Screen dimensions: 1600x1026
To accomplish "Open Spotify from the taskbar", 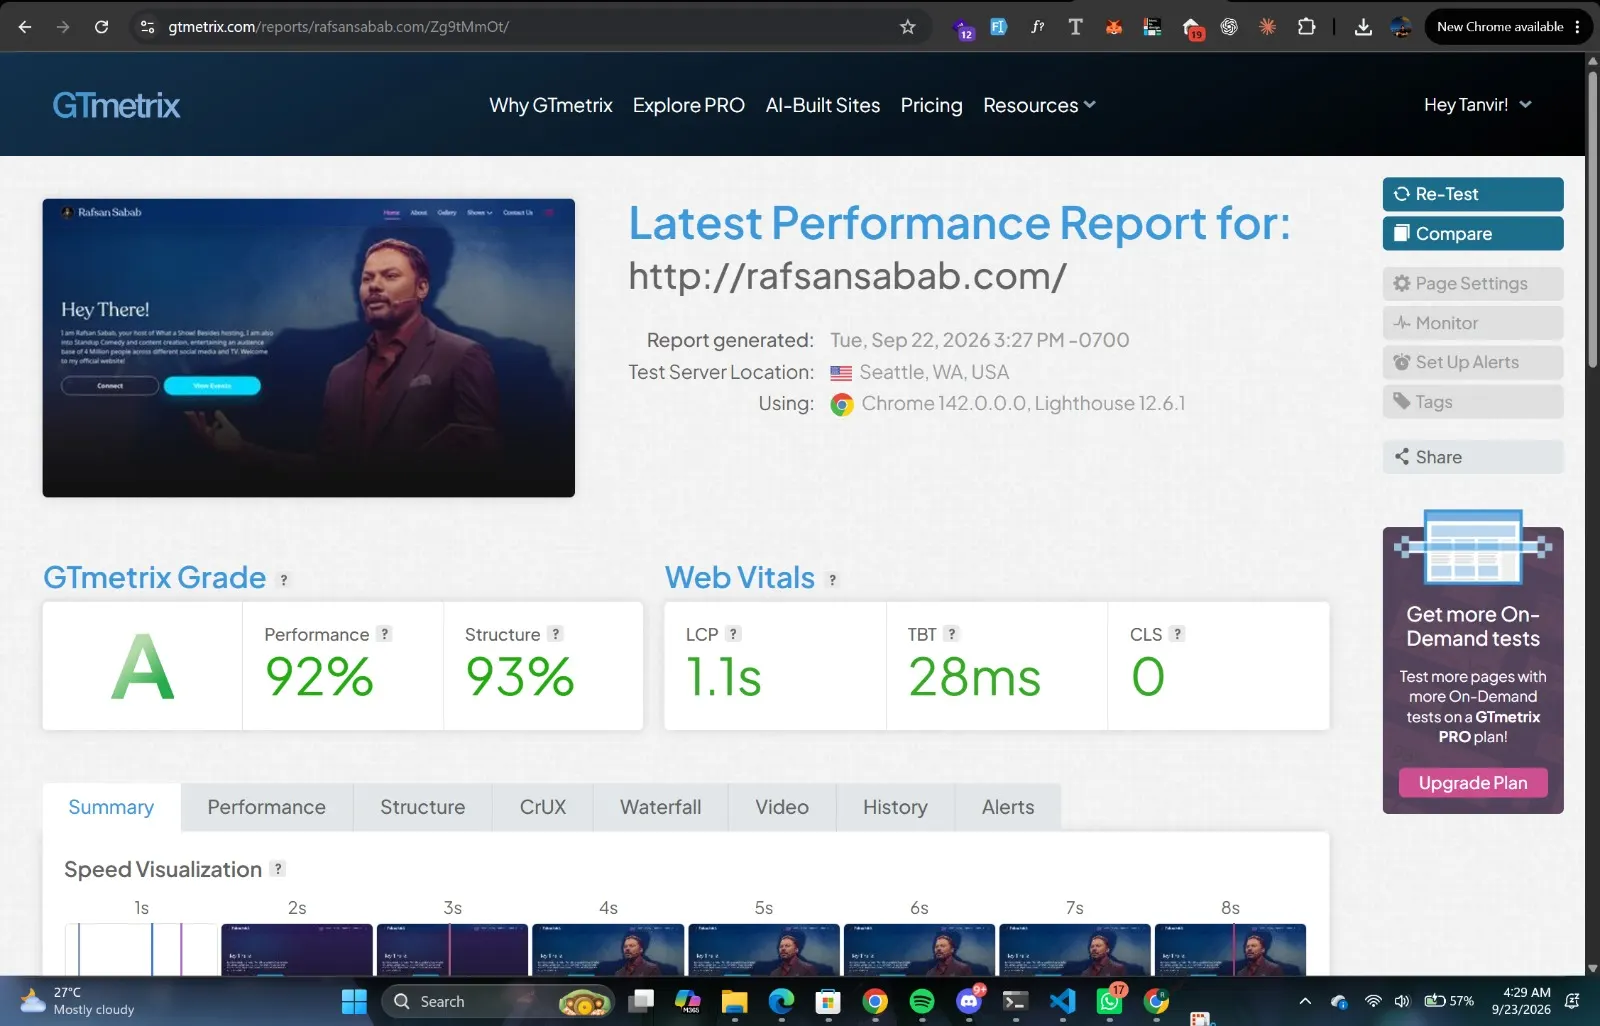I will click(x=922, y=1001).
